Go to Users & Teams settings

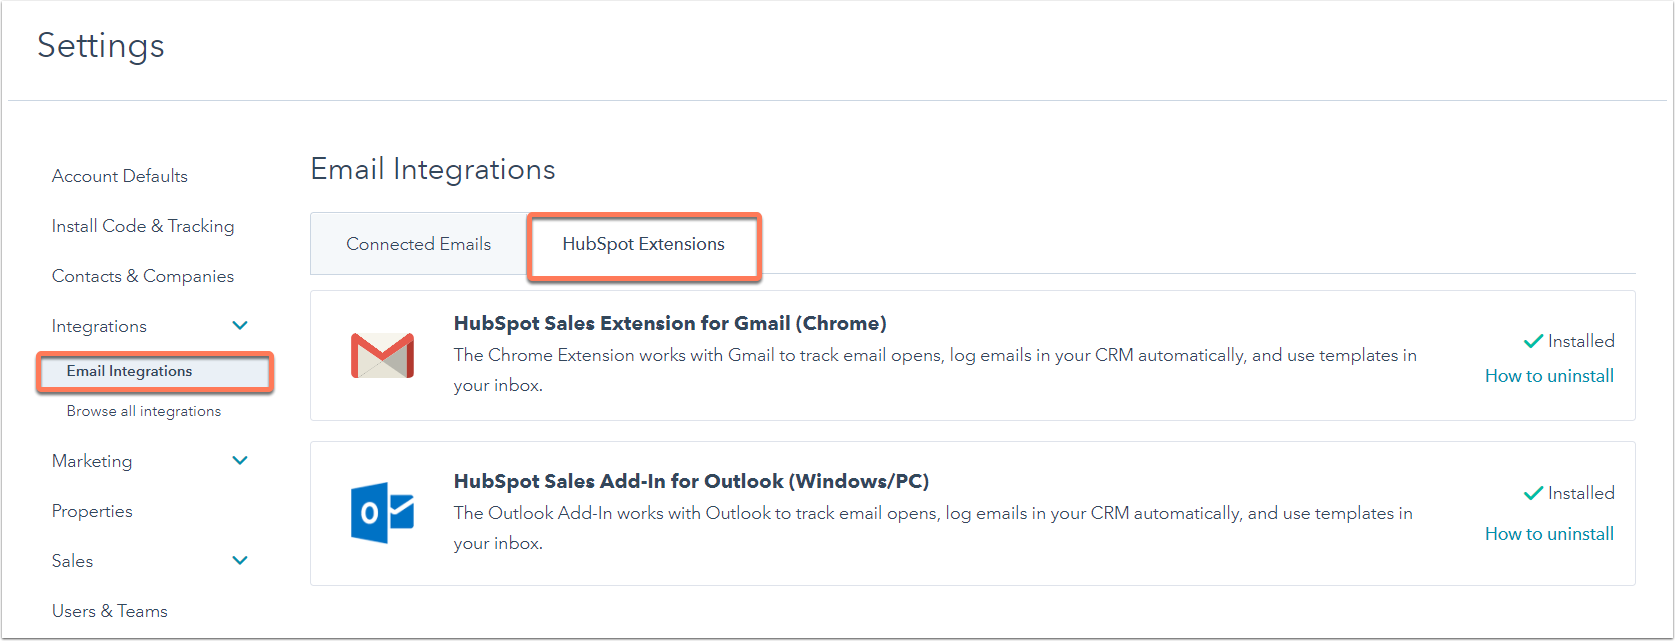tap(110, 611)
